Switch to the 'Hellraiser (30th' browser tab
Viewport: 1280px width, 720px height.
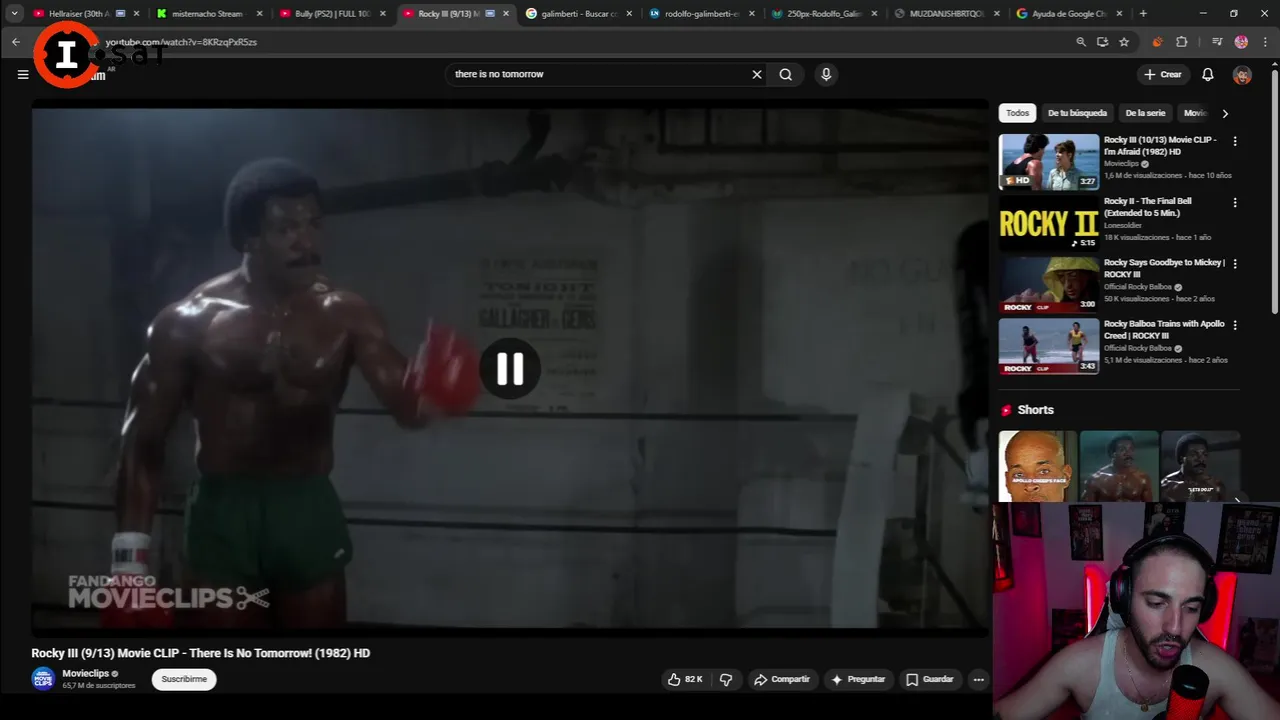pos(79,14)
